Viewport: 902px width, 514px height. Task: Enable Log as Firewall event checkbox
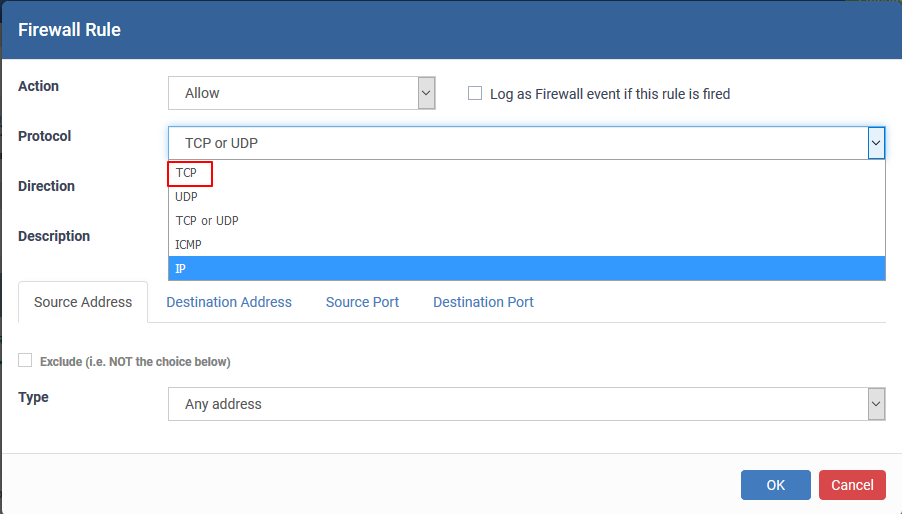(475, 93)
